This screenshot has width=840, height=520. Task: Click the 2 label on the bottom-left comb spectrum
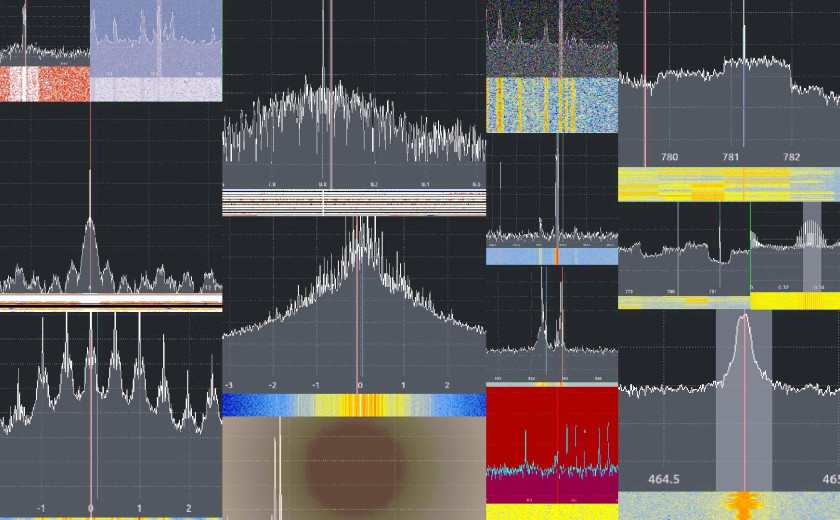pyautogui.click(x=189, y=508)
